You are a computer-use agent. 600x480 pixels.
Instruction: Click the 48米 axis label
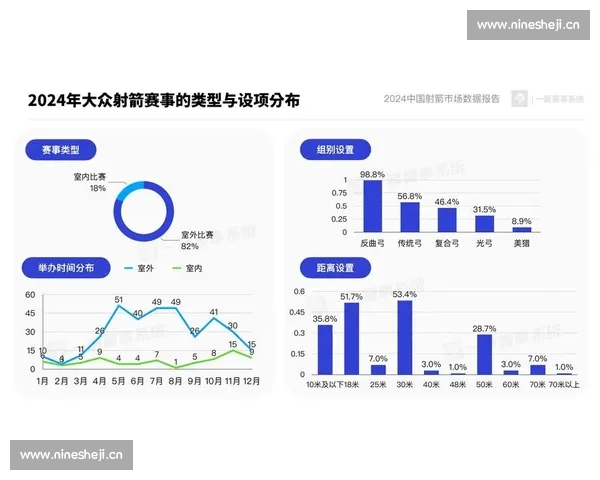[458, 384]
